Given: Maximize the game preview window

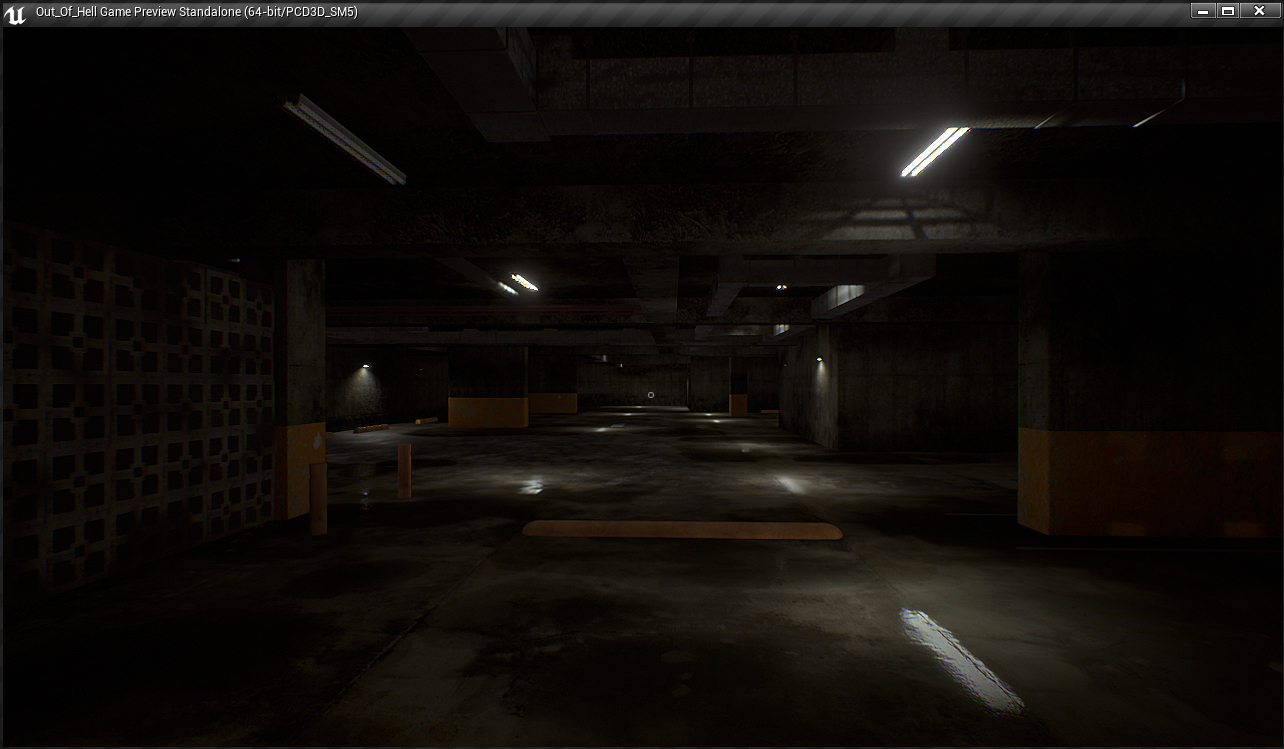Looking at the screenshot, I should tap(1229, 11).
